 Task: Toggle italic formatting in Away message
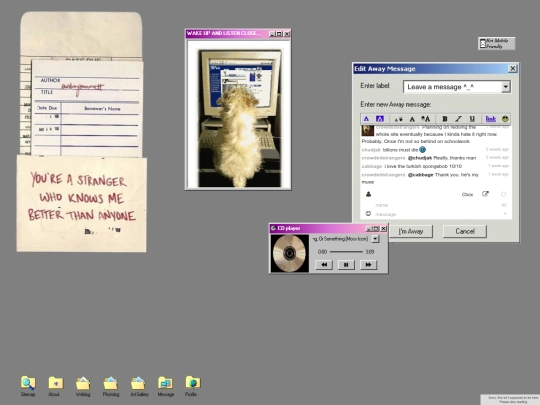pos(458,119)
